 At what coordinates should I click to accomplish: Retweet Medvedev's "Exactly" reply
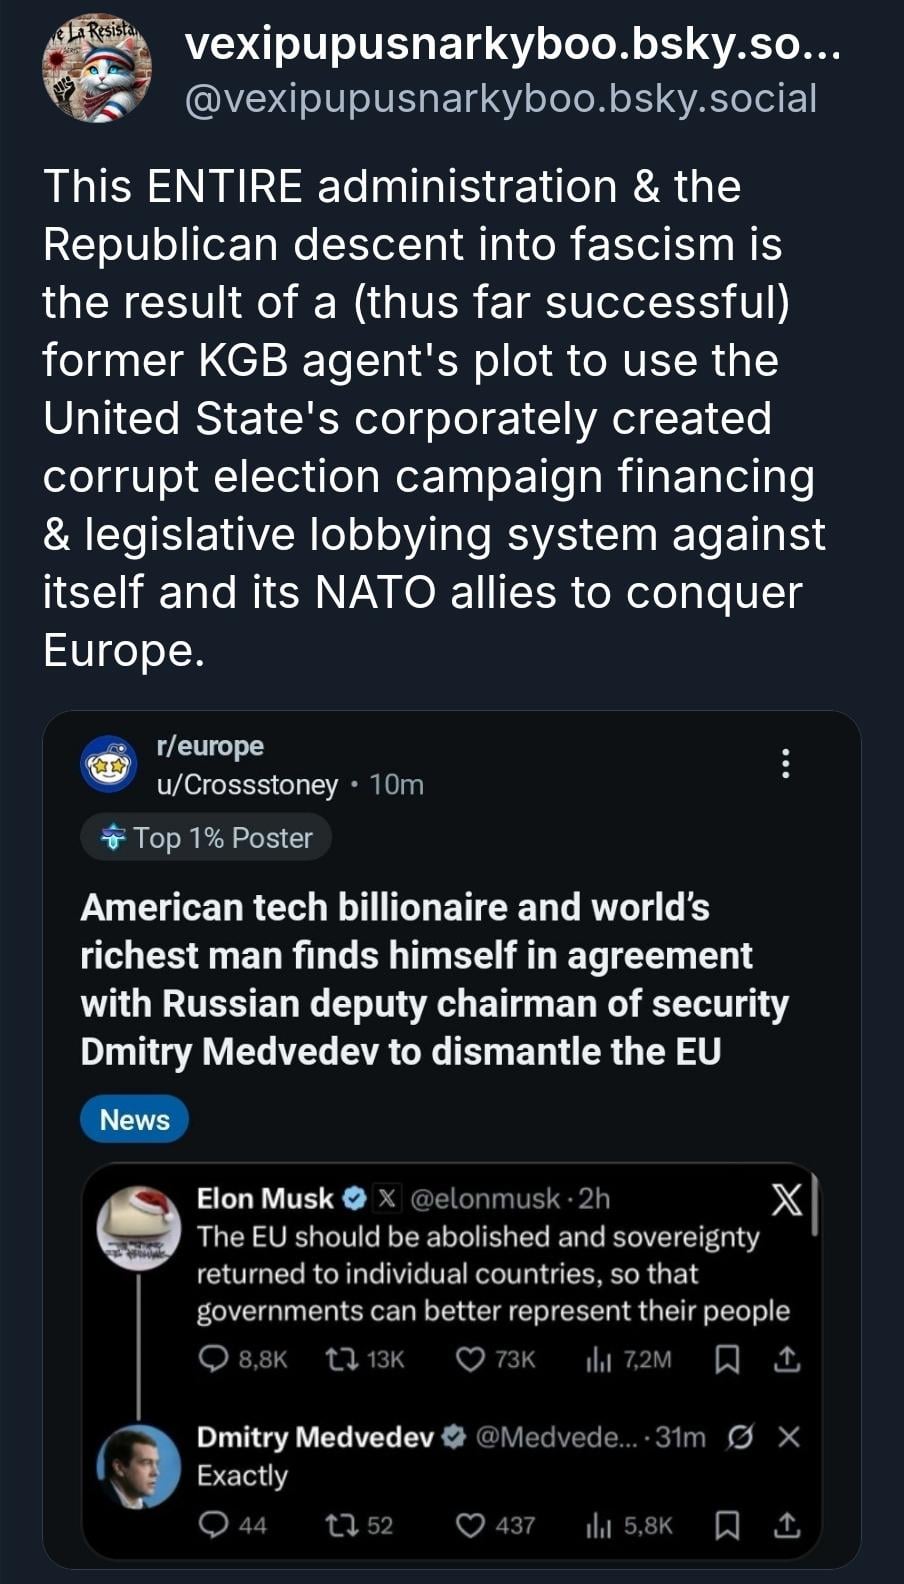point(338,1525)
